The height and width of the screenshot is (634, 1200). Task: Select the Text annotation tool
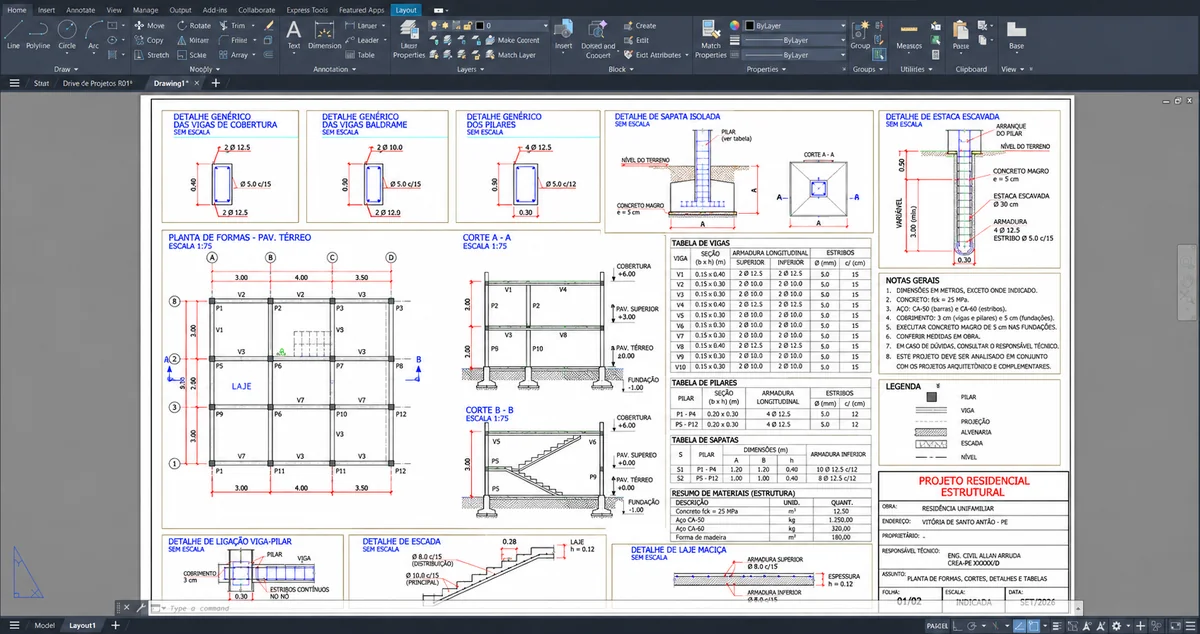294,34
